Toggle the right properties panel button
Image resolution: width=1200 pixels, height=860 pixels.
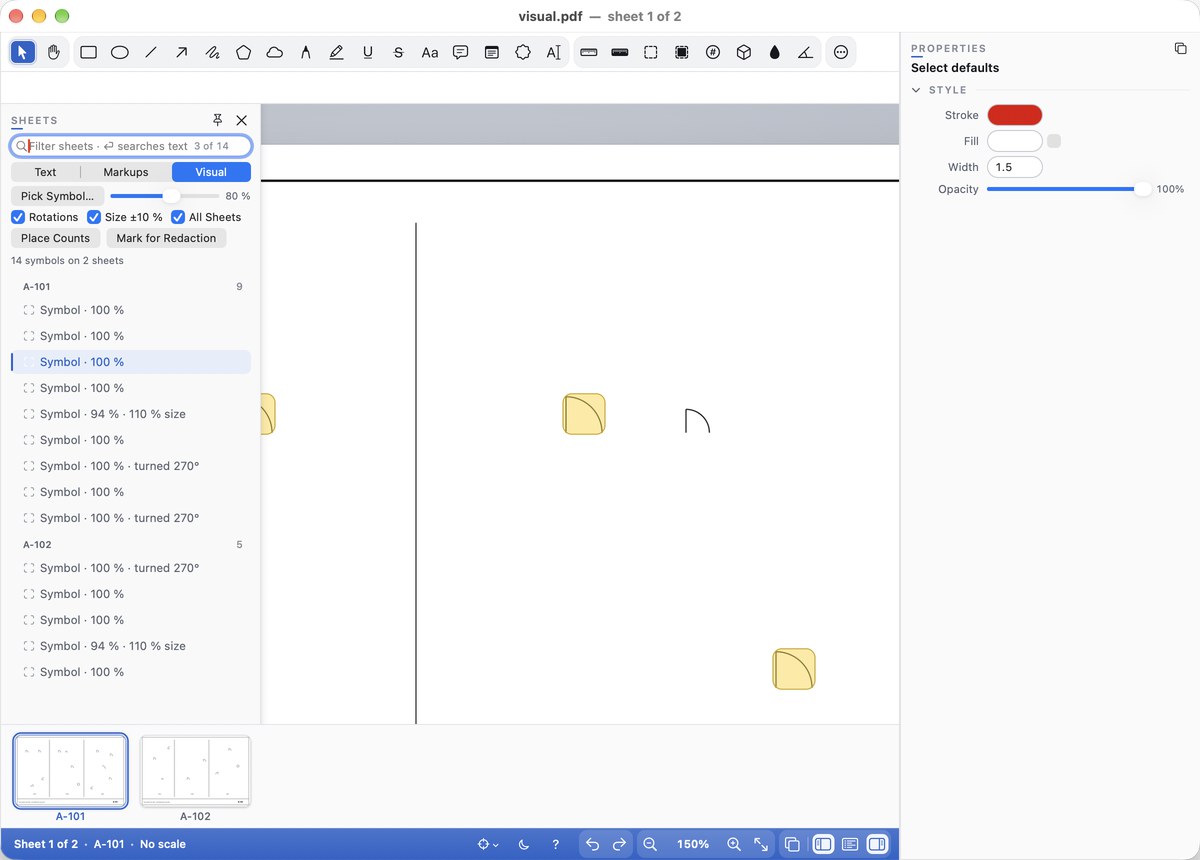pyautogui.click(x=877, y=844)
